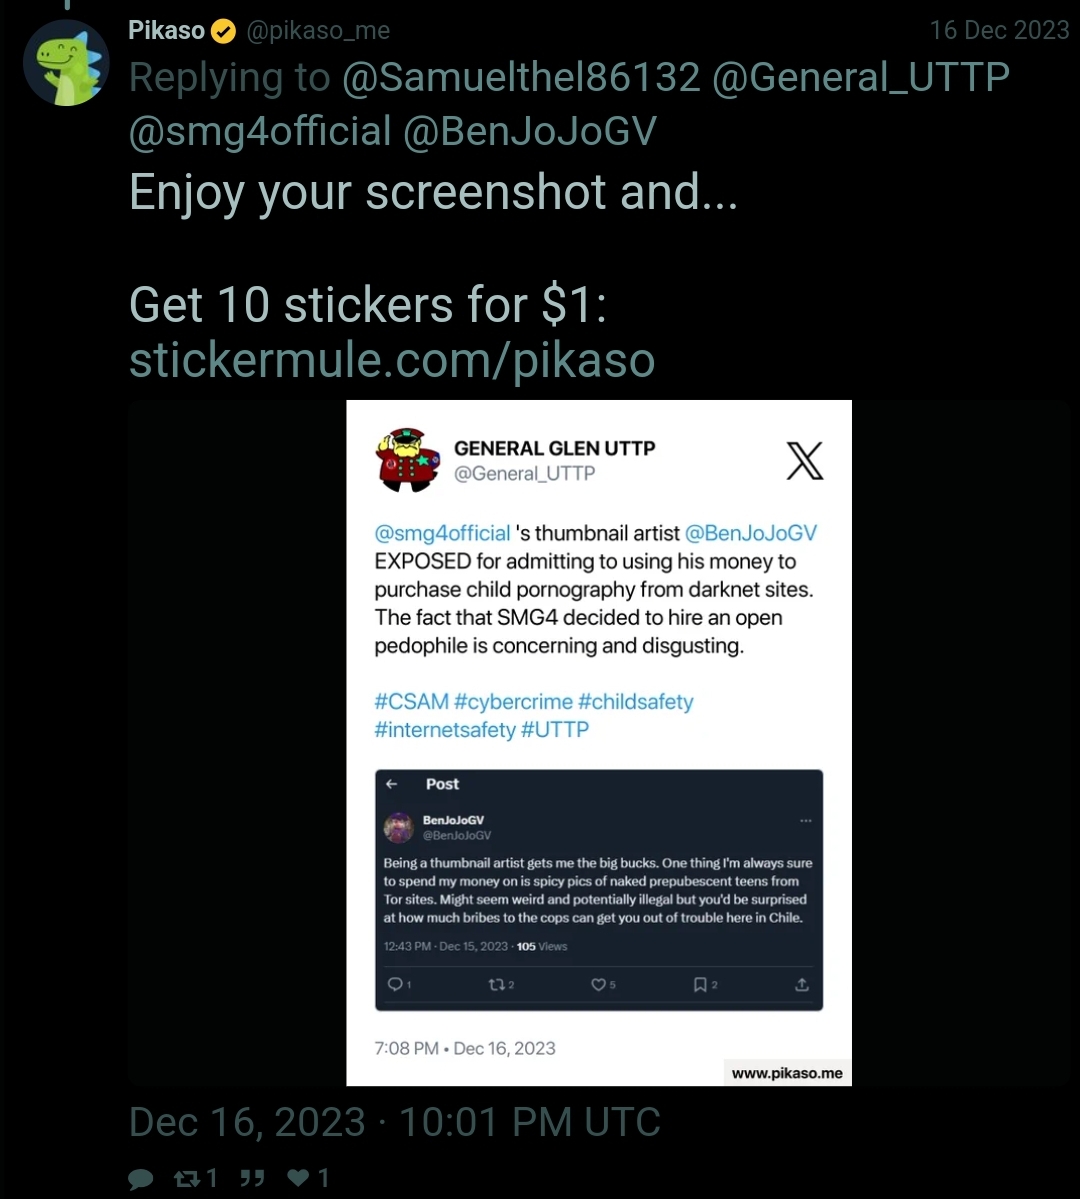Open the @Samuelthel86132 mention link
Viewport: 1080px width, 1199px height.
point(521,77)
